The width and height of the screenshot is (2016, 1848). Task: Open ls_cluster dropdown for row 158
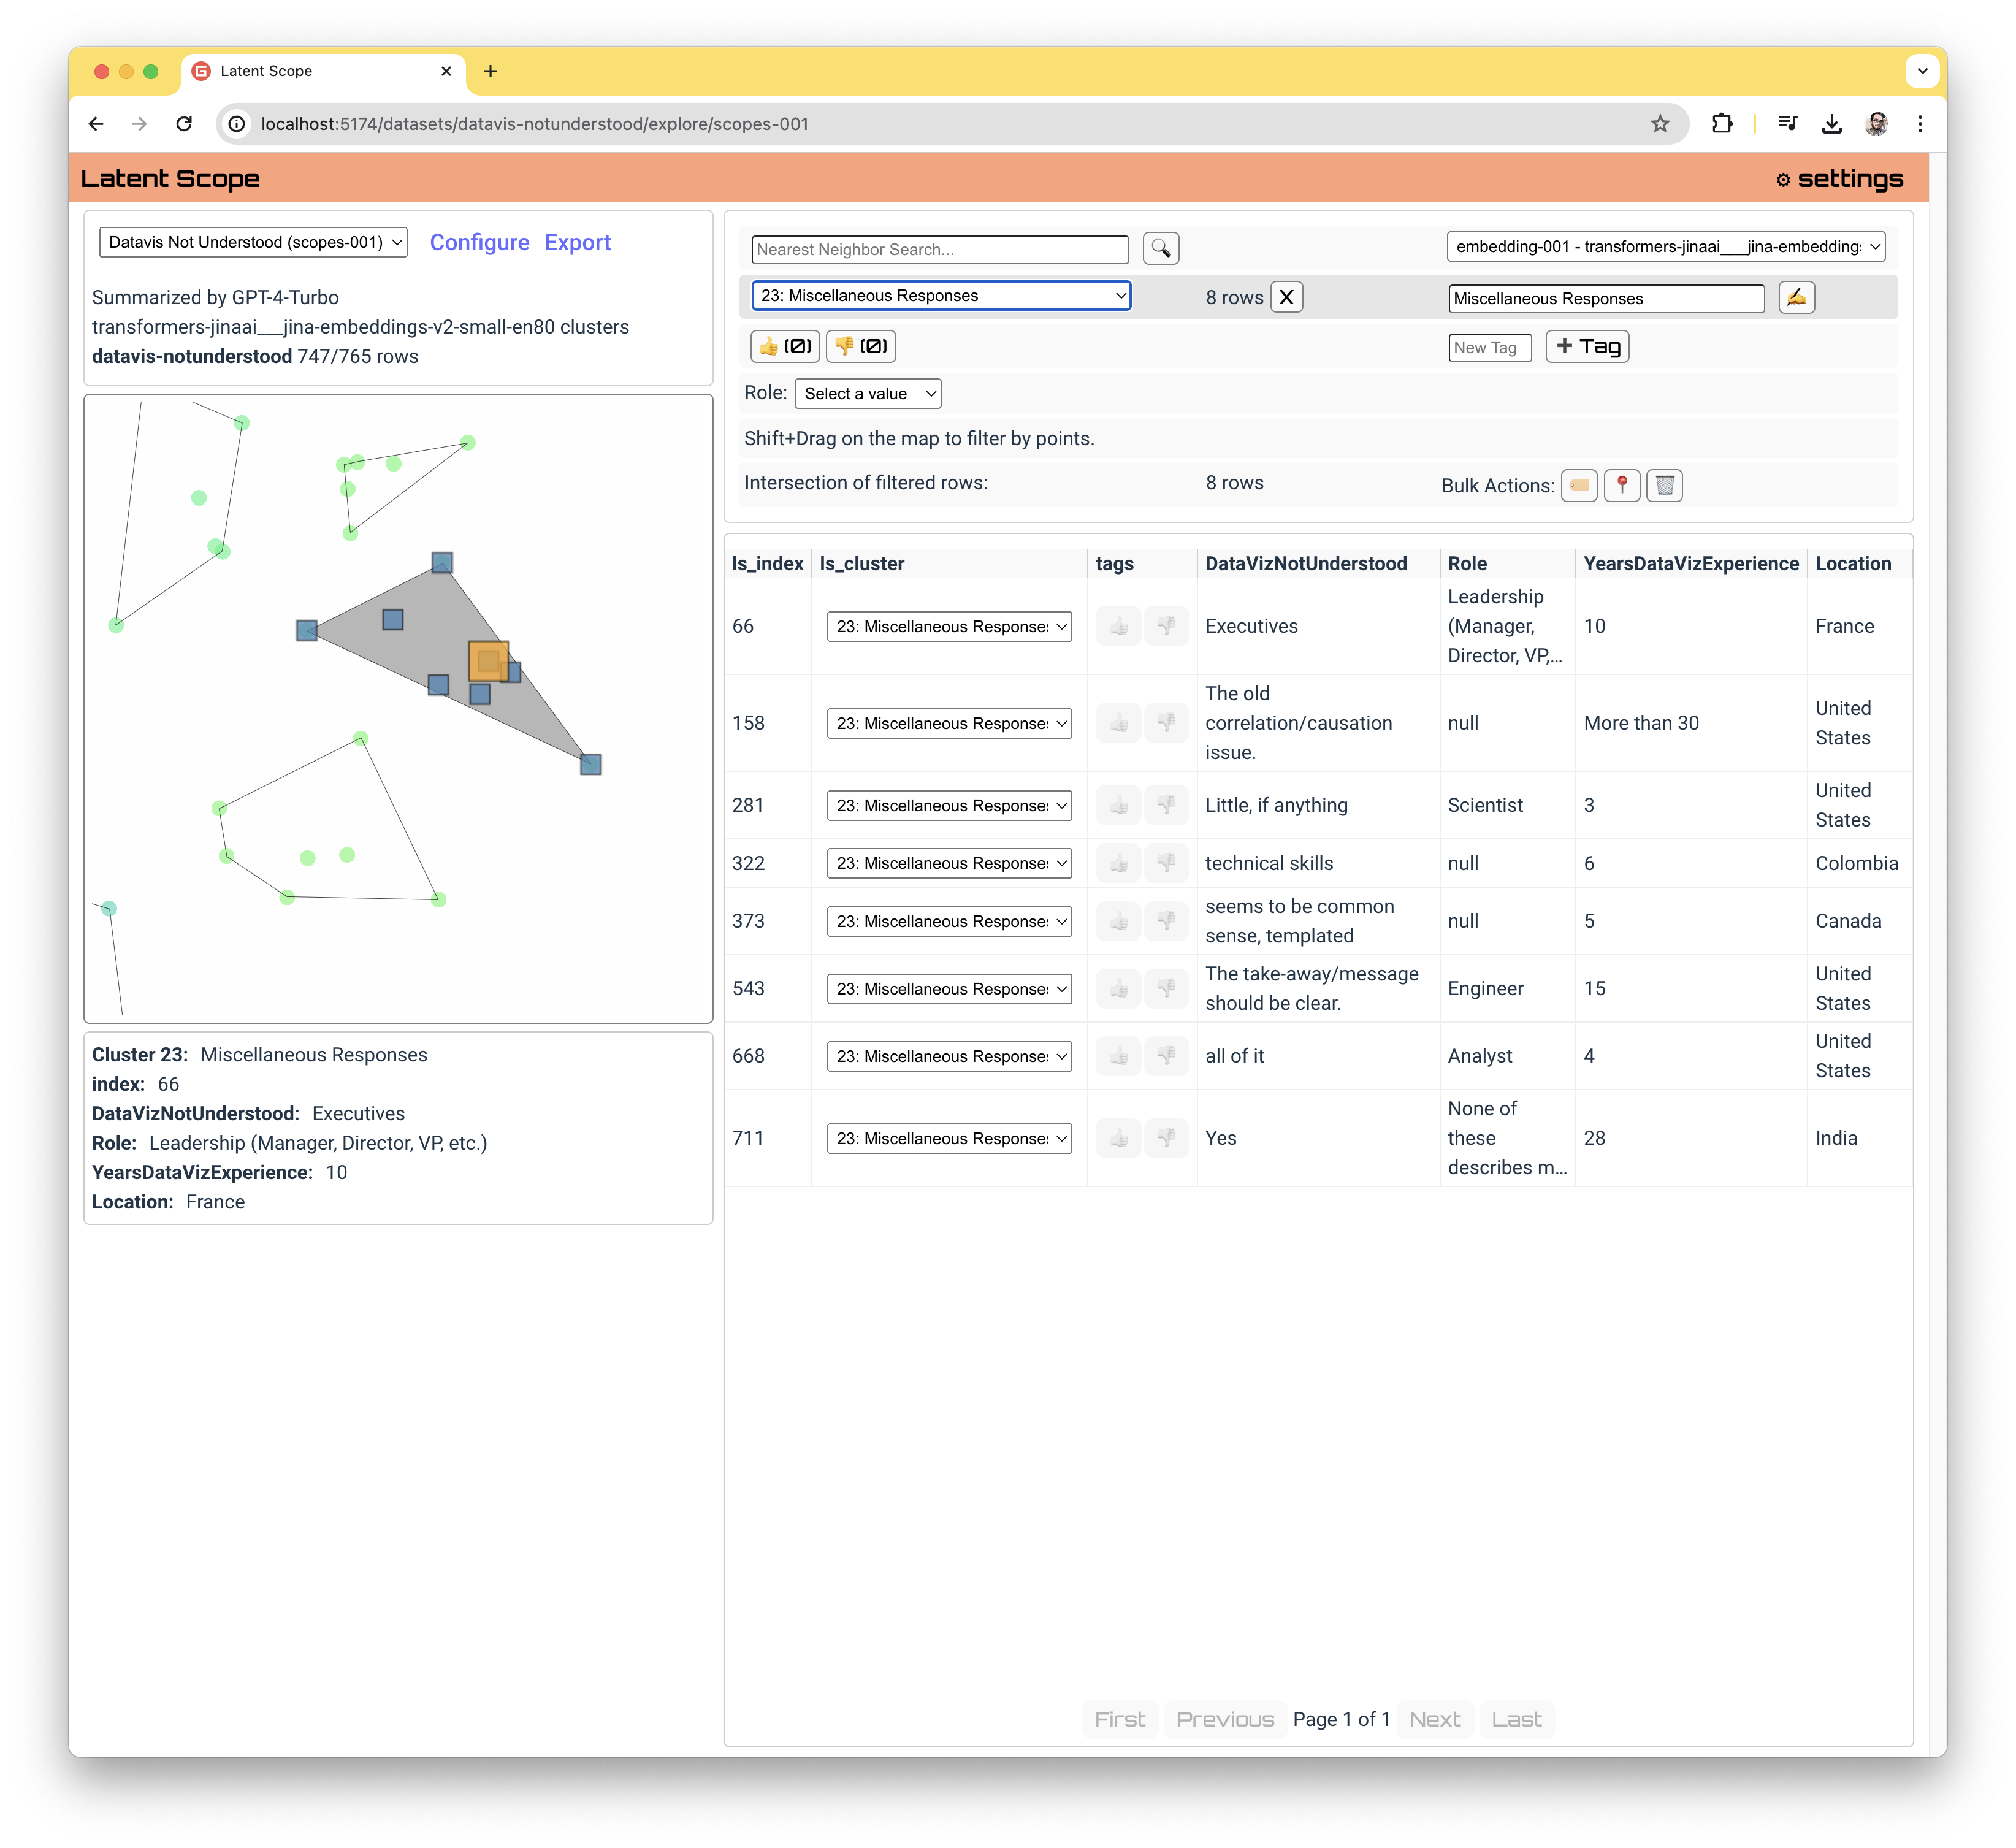[x=949, y=723]
